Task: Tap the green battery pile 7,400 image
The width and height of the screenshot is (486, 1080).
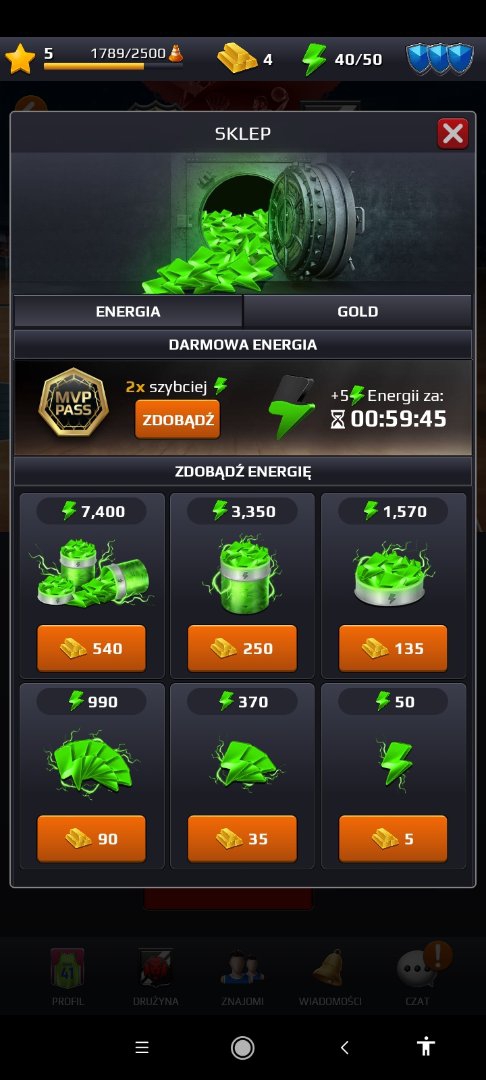Action: 92,574
